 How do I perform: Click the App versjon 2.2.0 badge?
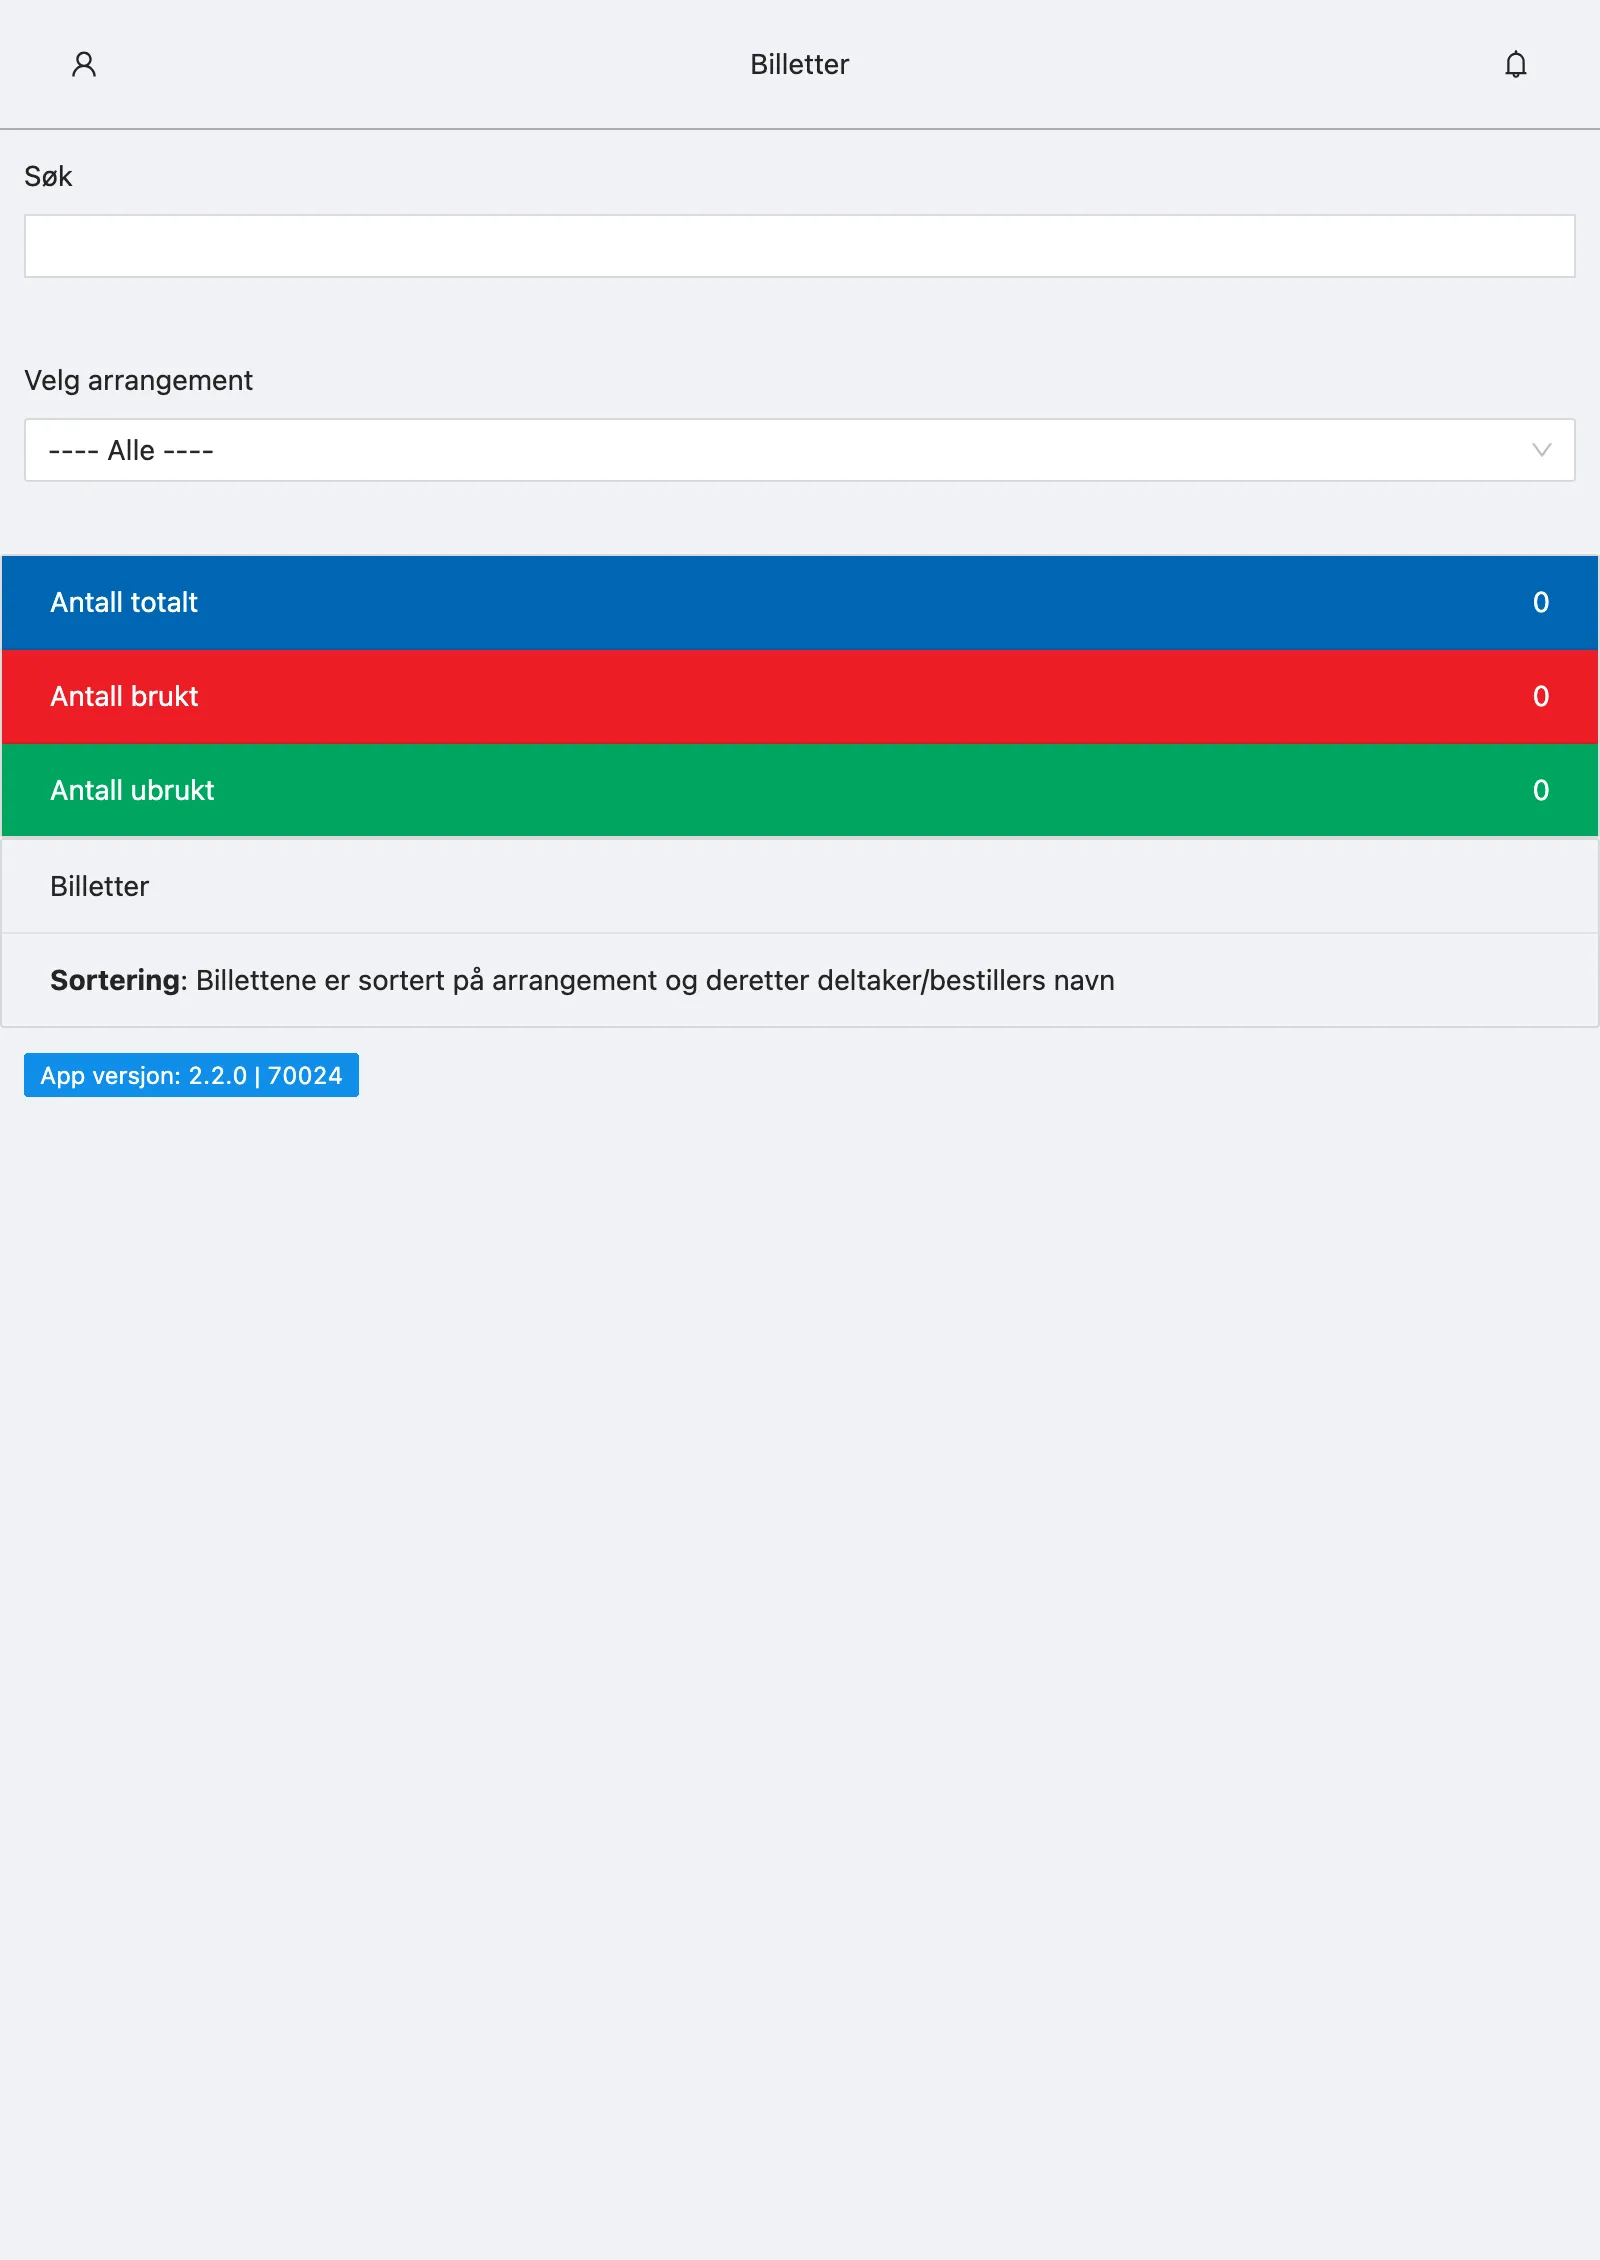[x=191, y=1075]
